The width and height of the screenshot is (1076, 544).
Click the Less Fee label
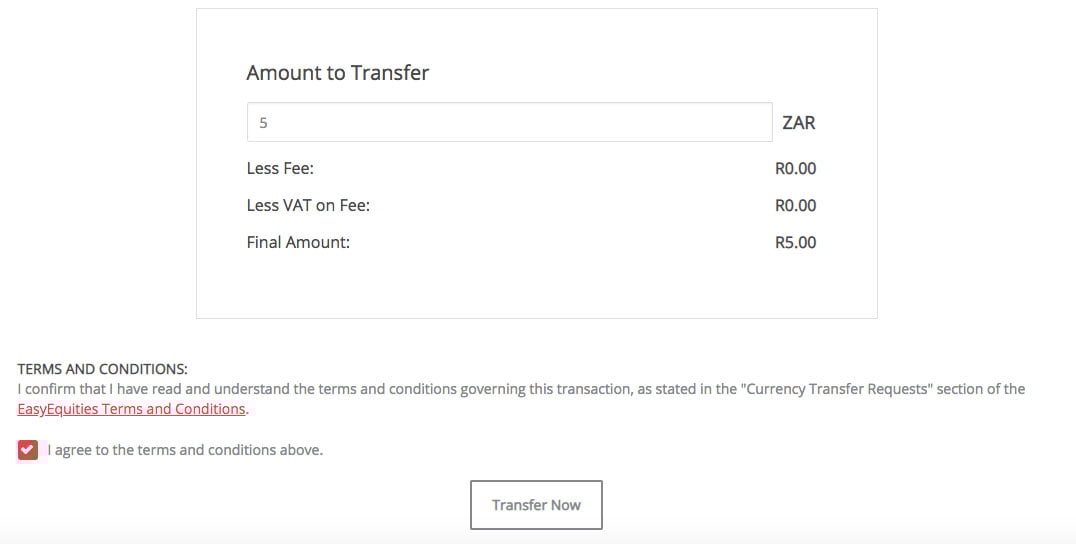click(280, 168)
